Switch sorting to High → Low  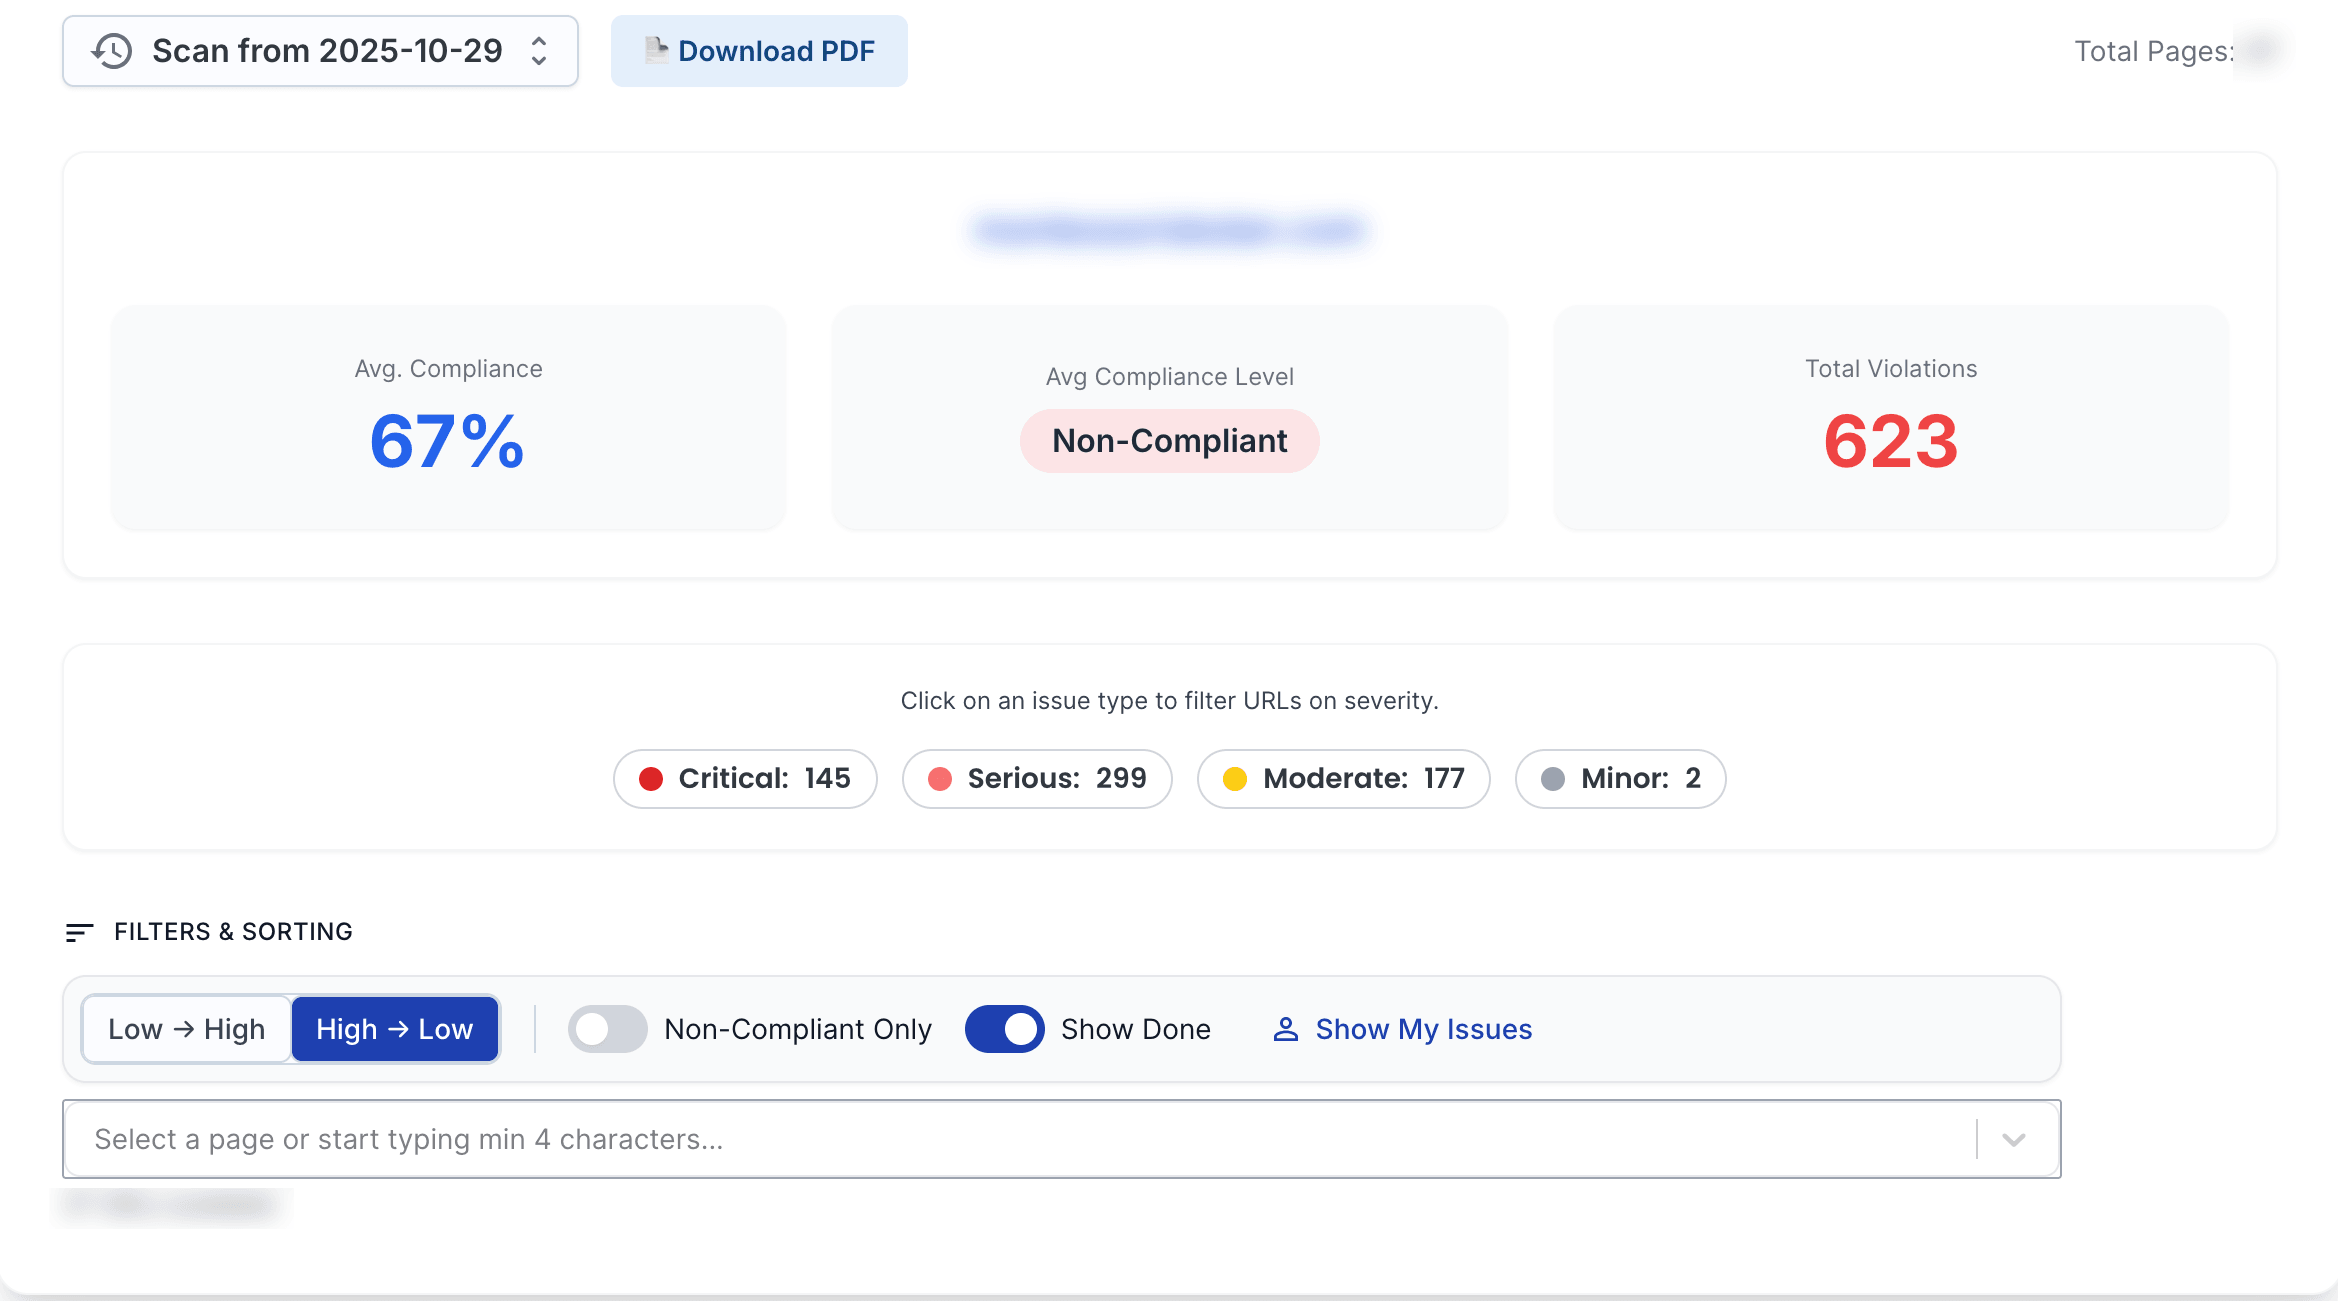click(x=394, y=1029)
